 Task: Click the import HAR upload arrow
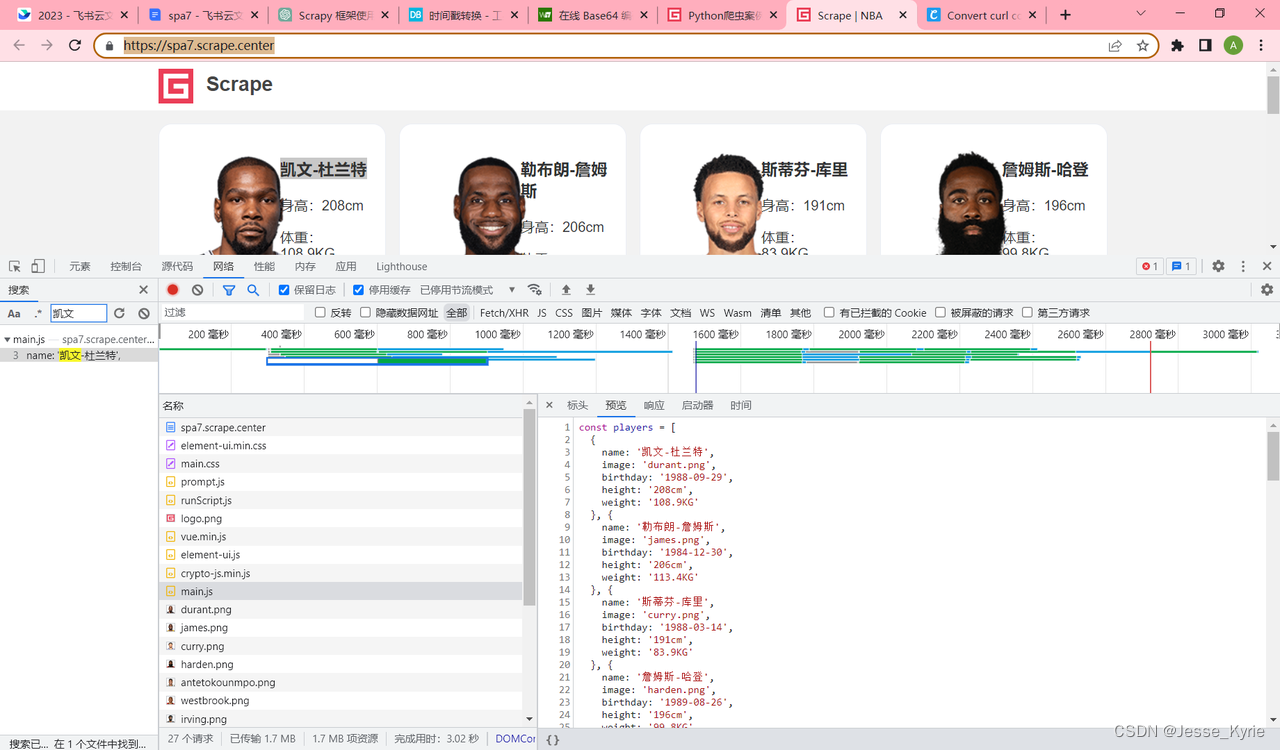(x=566, y=290)
